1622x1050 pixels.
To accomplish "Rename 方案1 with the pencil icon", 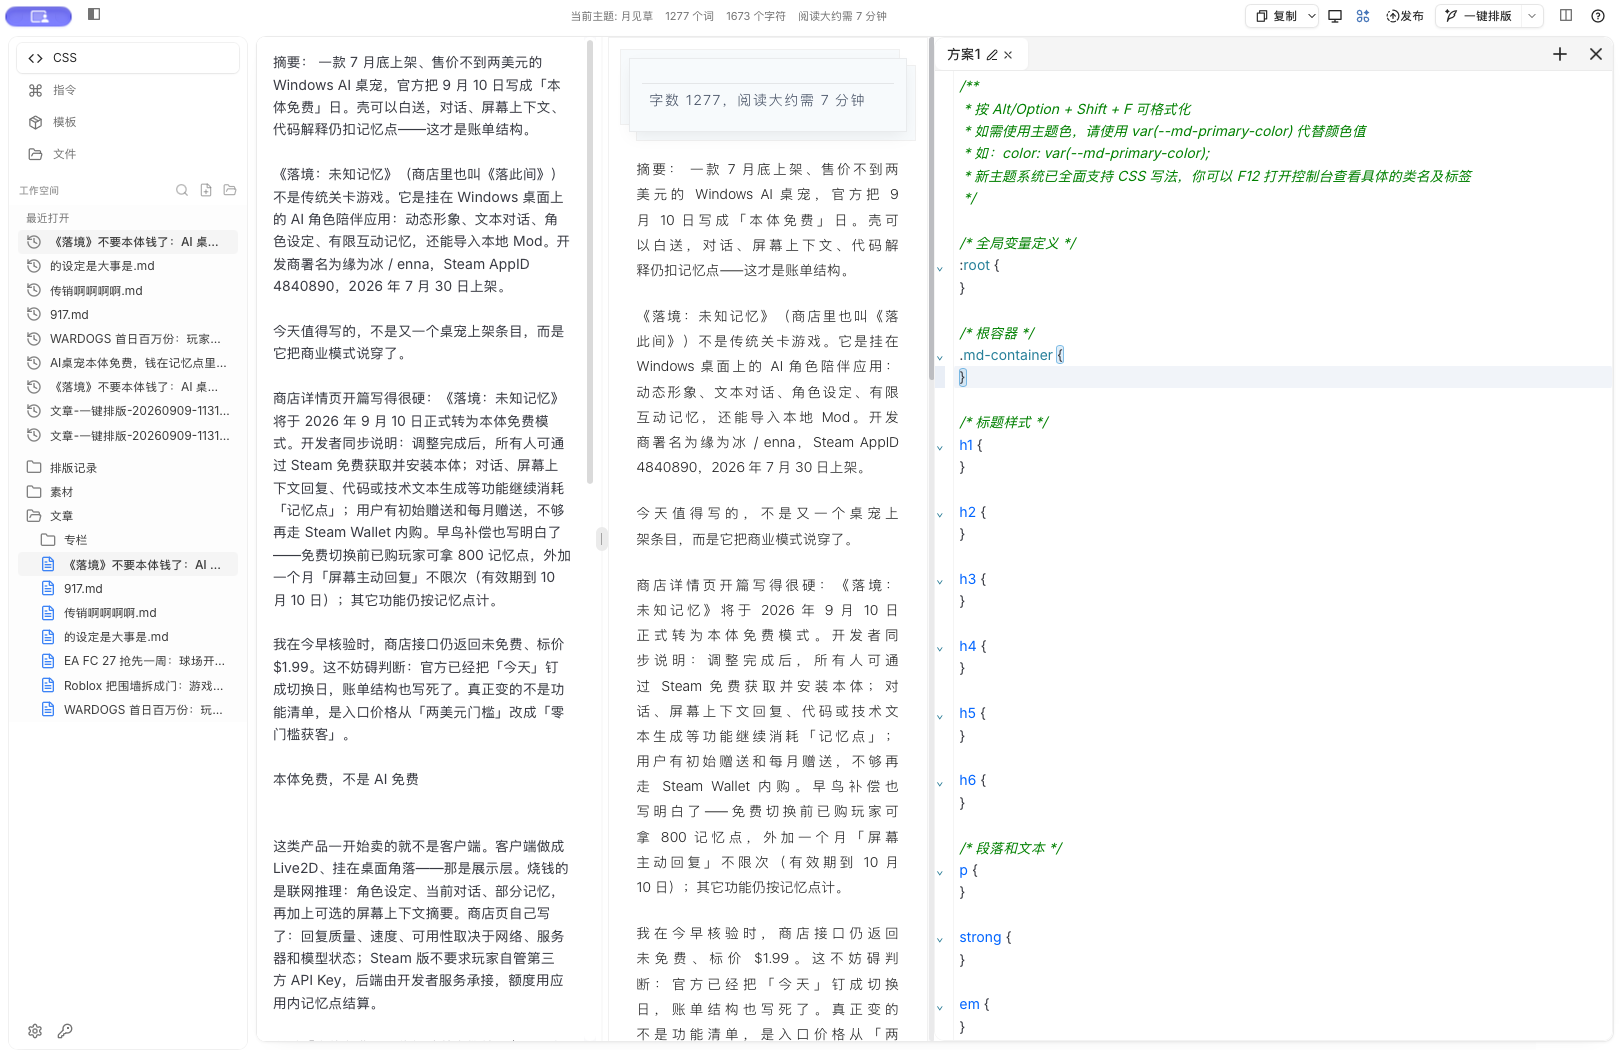I will click(992, 55).
